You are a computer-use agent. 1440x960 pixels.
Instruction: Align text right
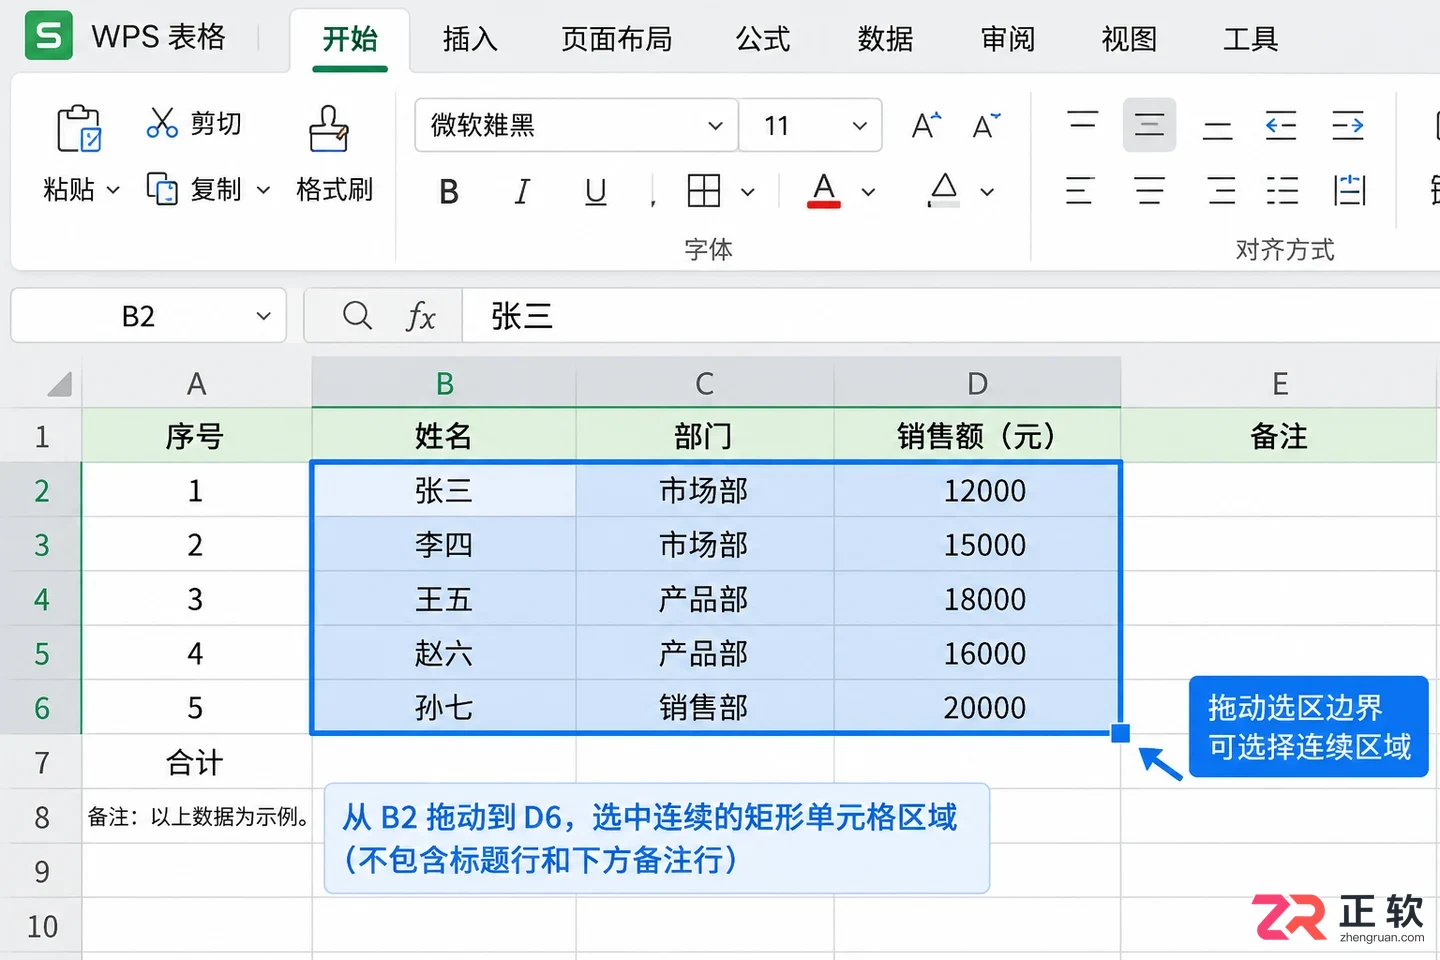click(1221, 190)
